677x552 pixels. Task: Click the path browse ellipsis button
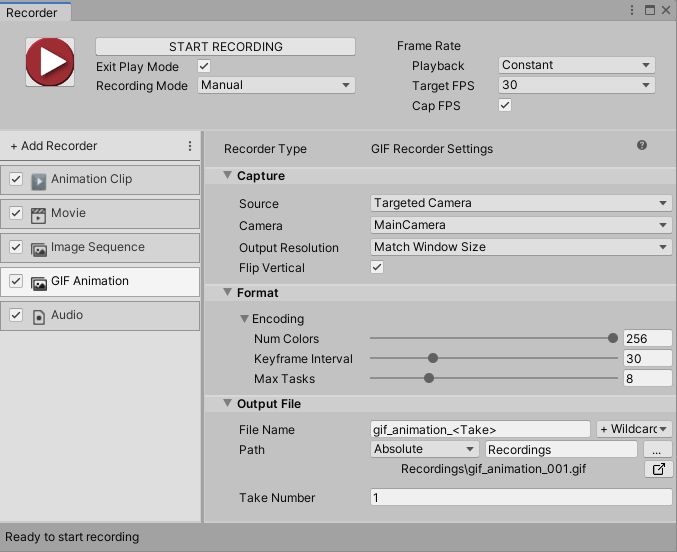coord(657,450)
